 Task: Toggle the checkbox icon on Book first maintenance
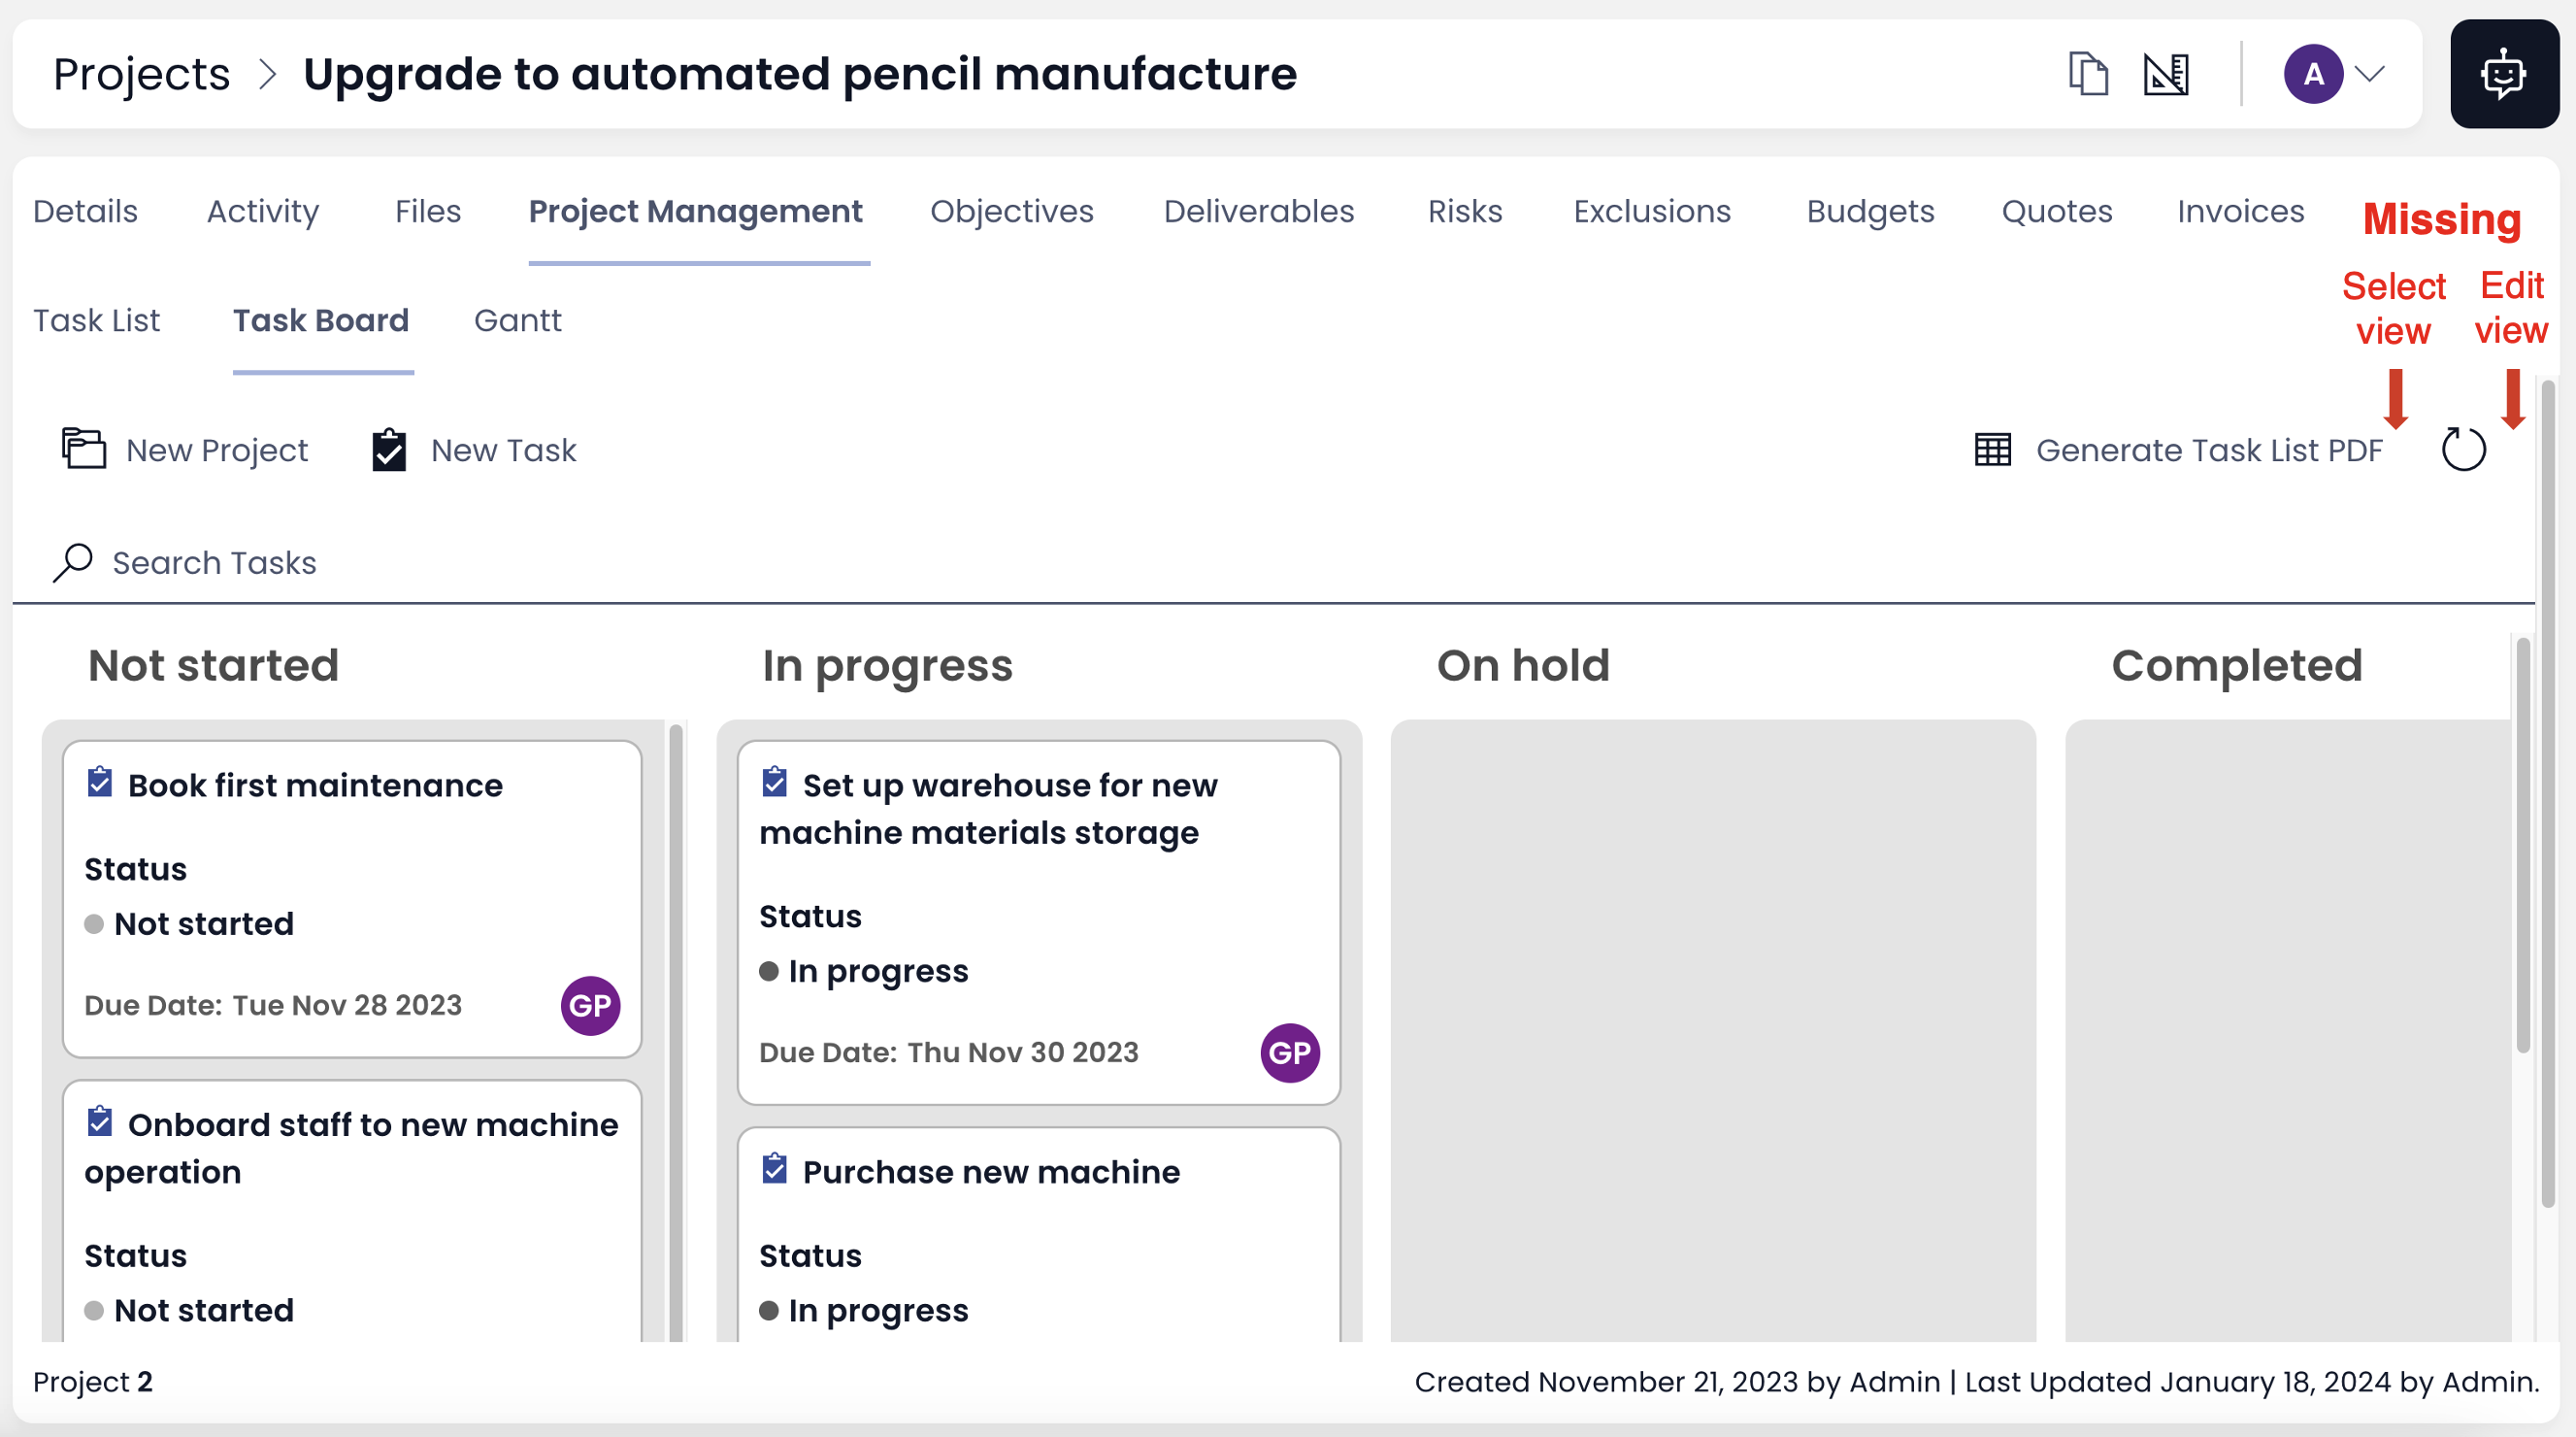[99, 782]
